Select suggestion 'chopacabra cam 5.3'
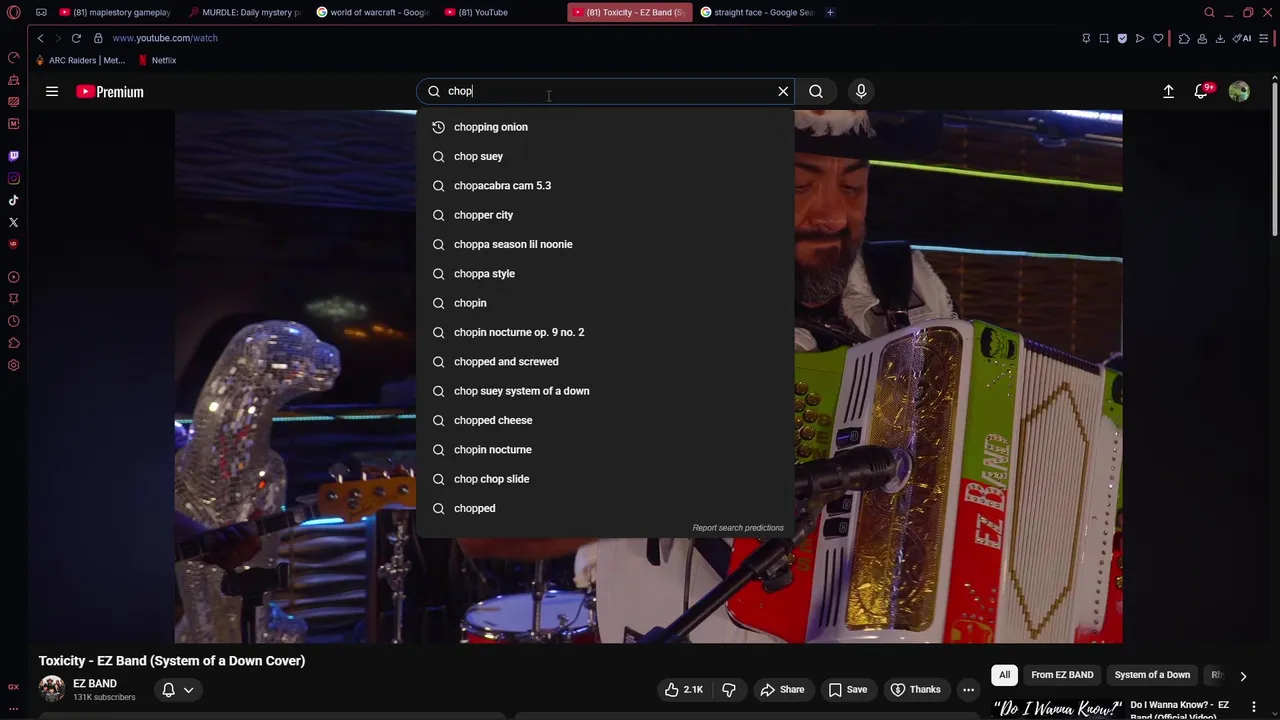The image size is (1280, 720). 605,185
